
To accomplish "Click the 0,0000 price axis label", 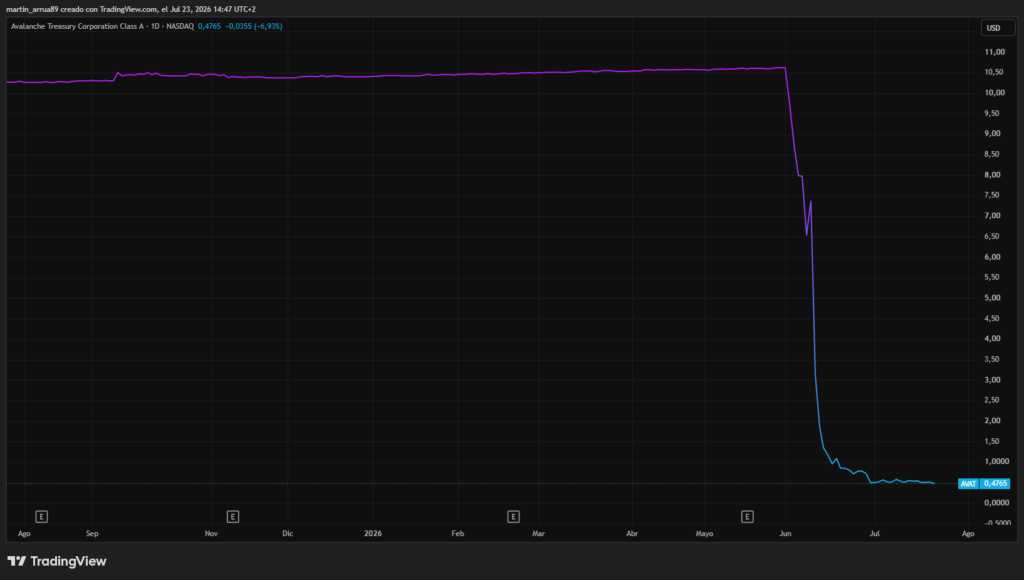I will 996,502.
